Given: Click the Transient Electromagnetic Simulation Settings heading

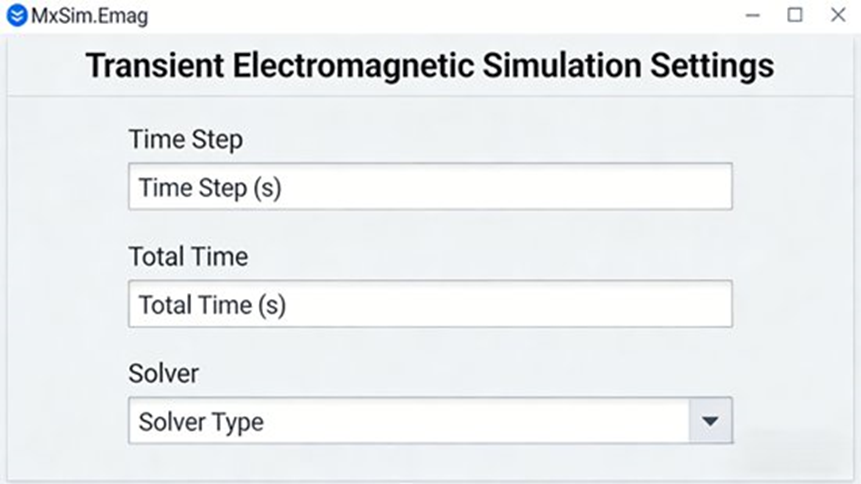Looking at the screenshot, I should (x=430, y=66).
